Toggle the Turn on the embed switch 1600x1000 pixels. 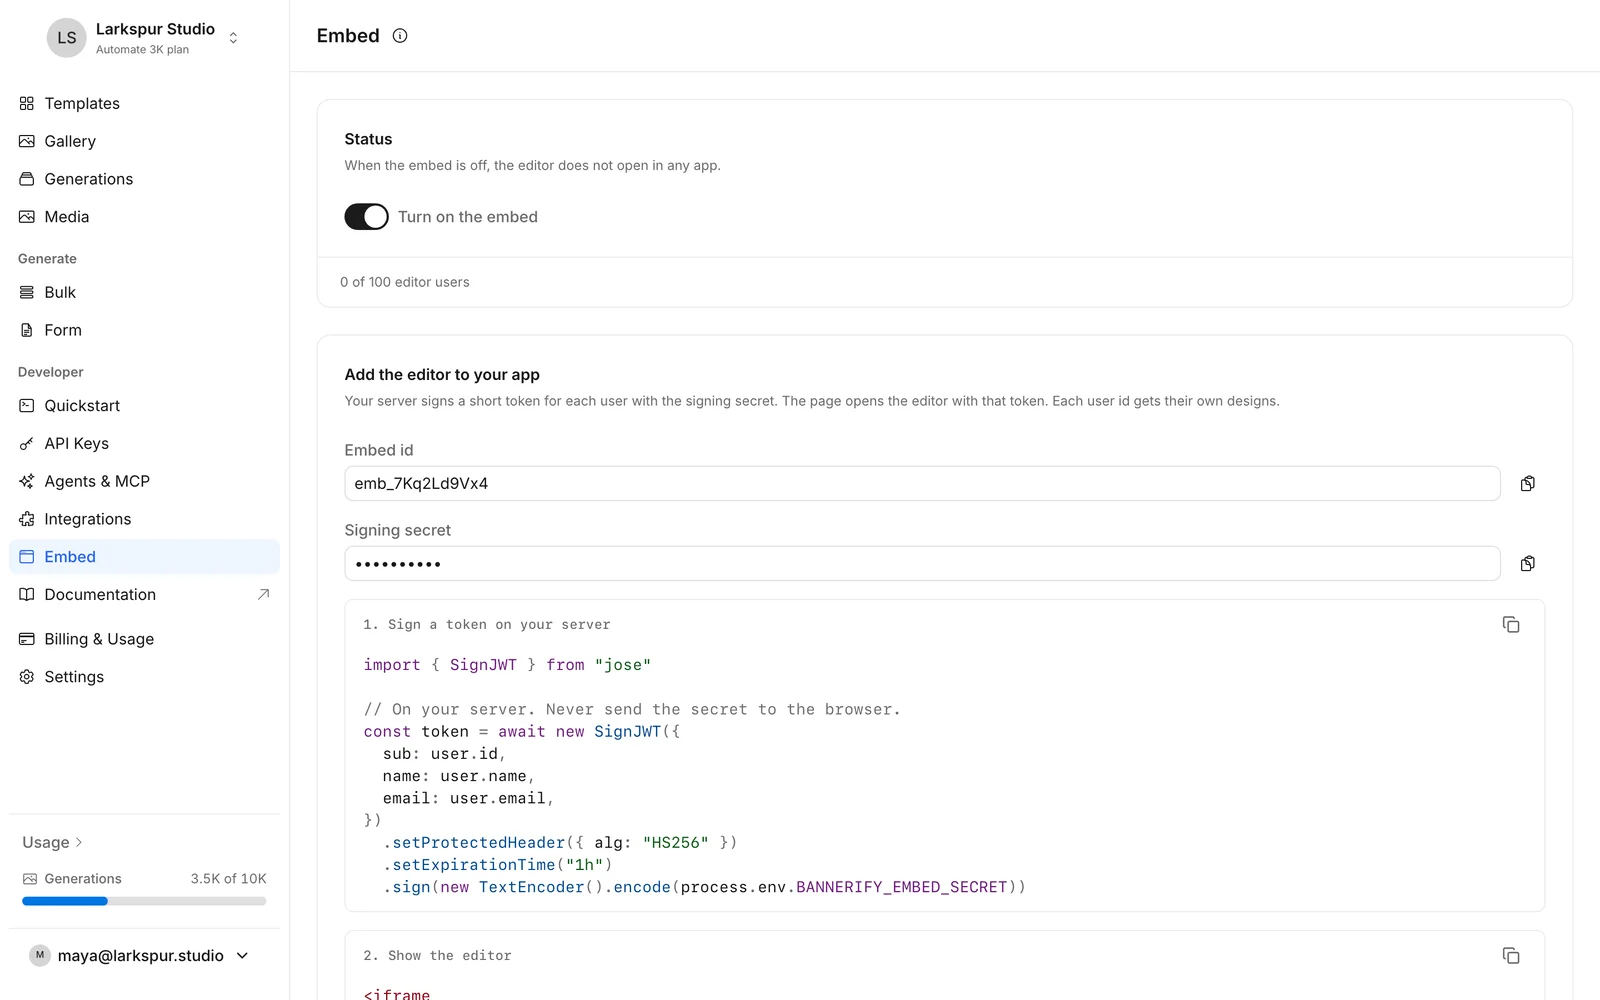pyautogui.click(x=366, y=217)
